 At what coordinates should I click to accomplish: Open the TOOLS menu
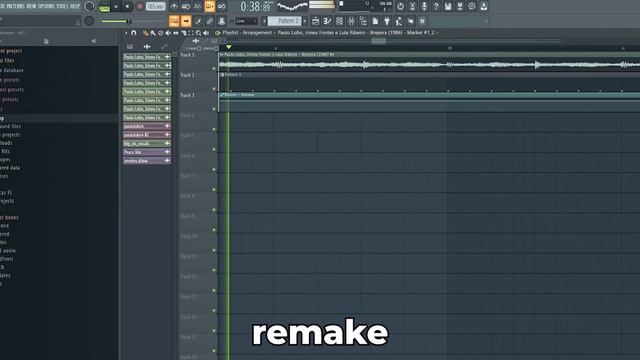62,6
